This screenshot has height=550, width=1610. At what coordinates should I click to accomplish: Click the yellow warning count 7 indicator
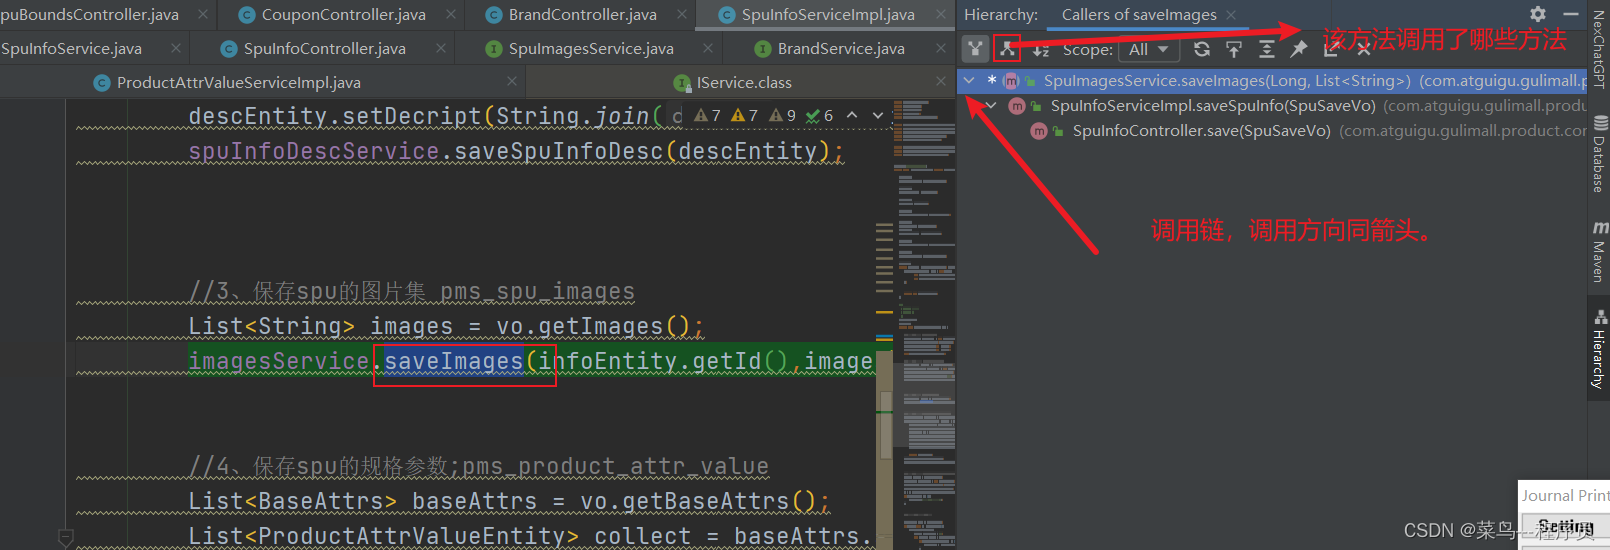[x=745, y=116]
